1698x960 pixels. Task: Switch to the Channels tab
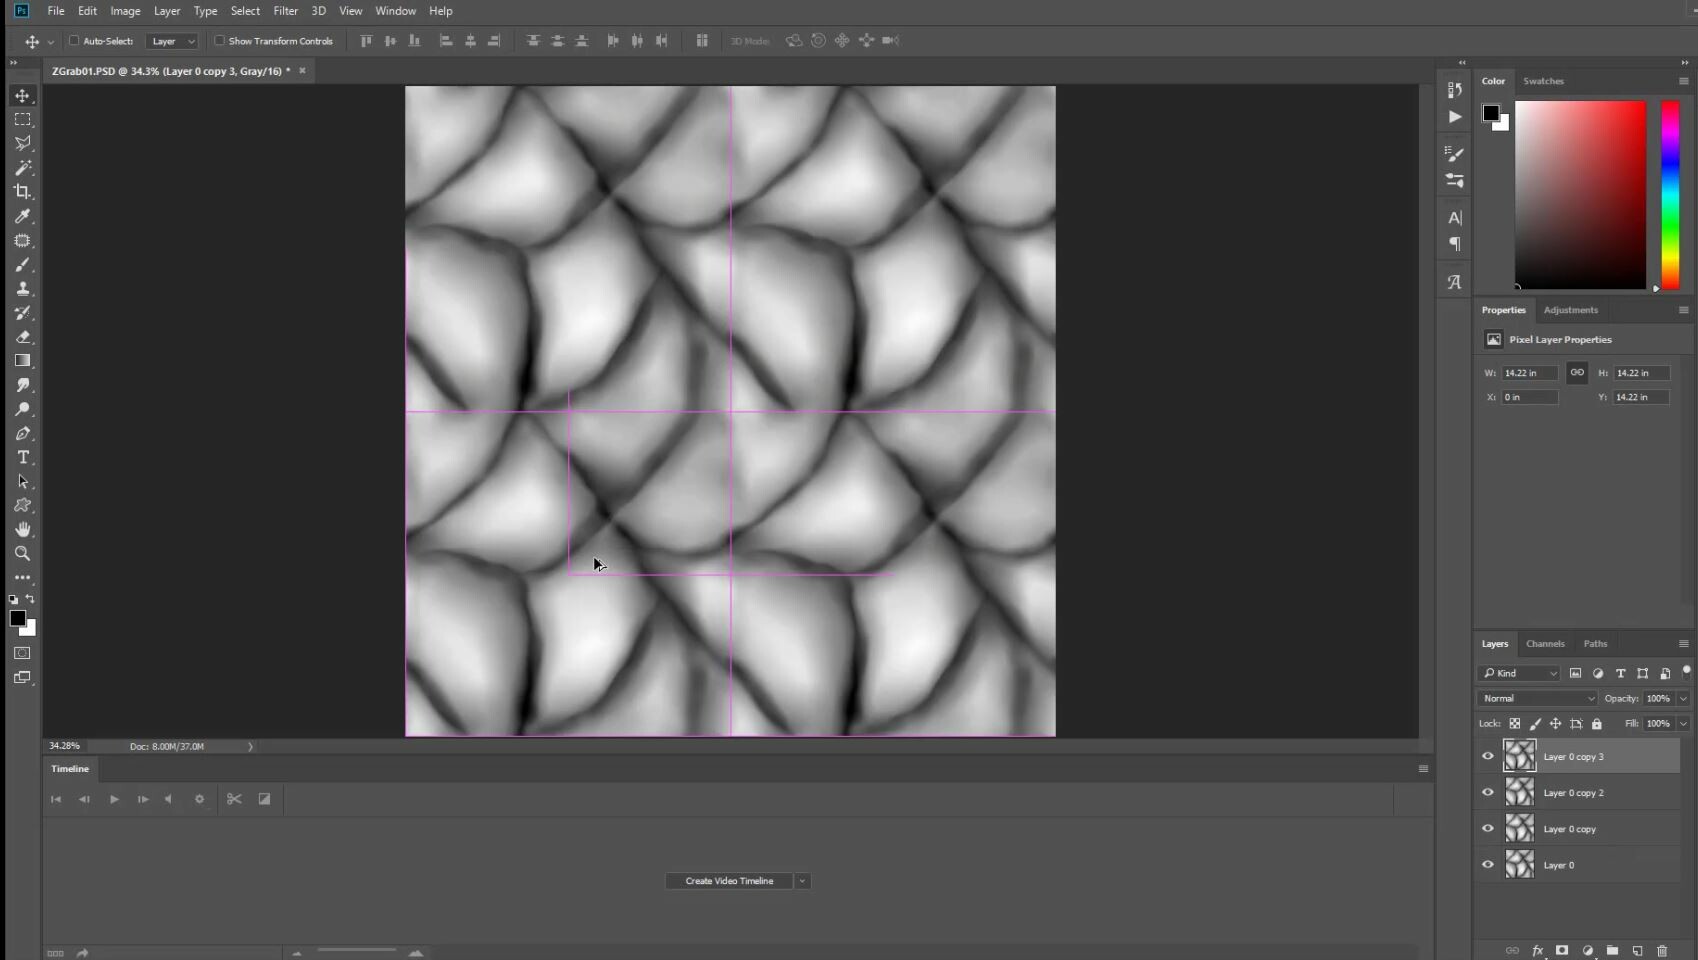point(1544,644)
